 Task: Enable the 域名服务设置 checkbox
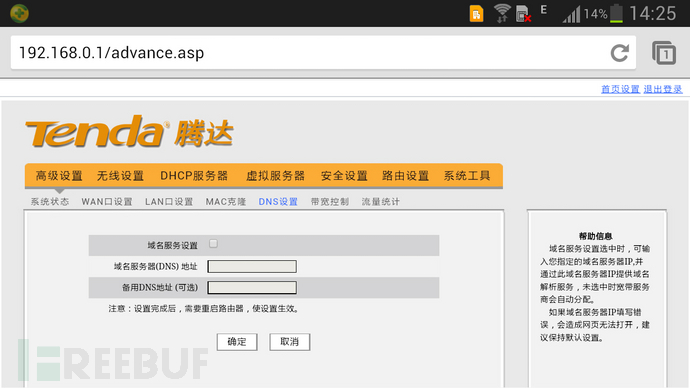click(213, 244)
